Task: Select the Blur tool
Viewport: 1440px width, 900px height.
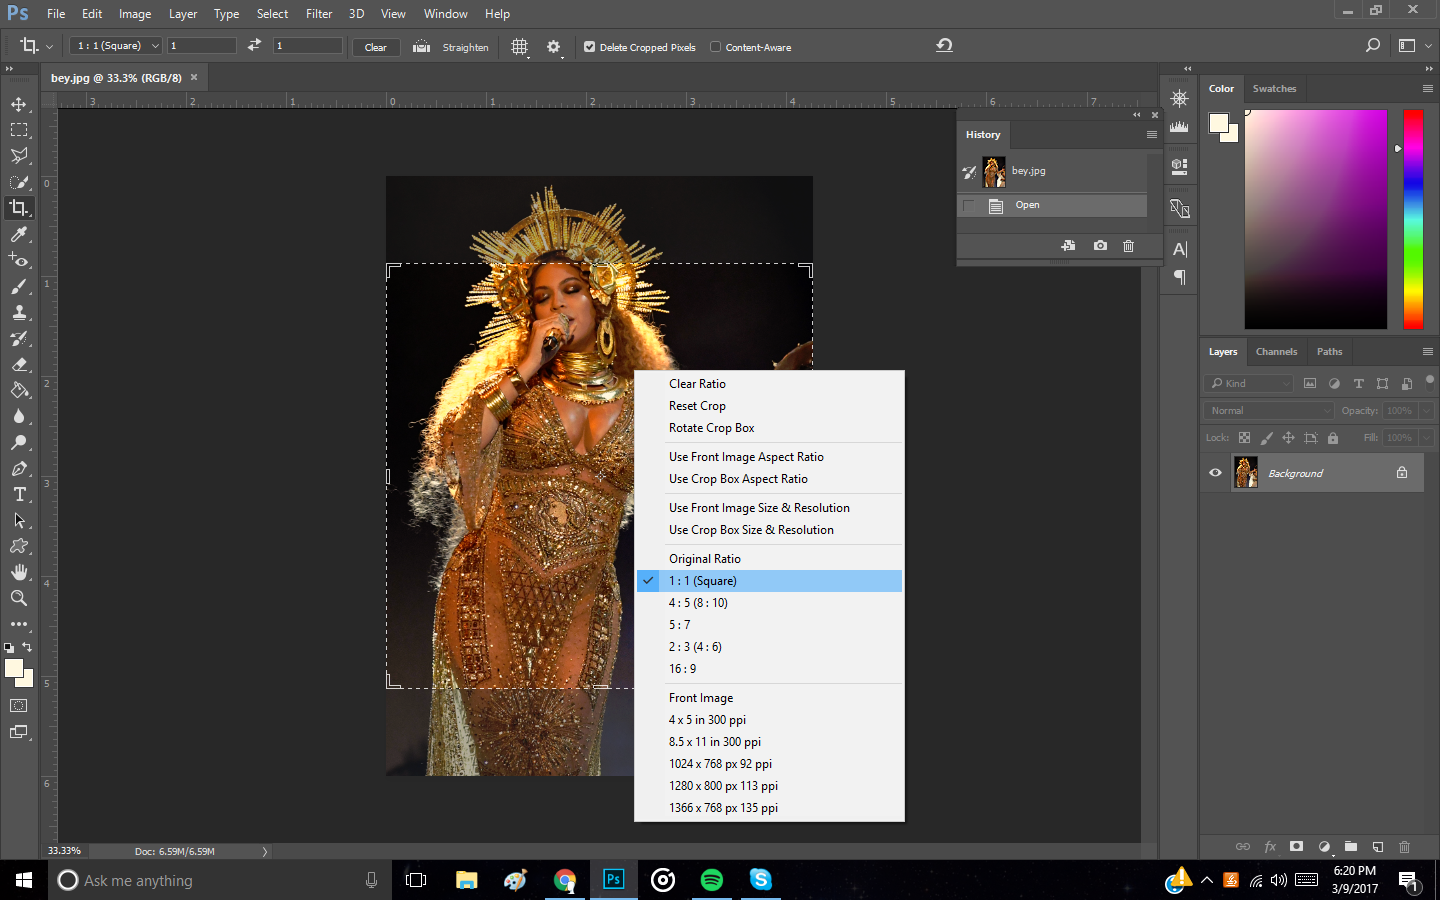Action: point(19,416)
